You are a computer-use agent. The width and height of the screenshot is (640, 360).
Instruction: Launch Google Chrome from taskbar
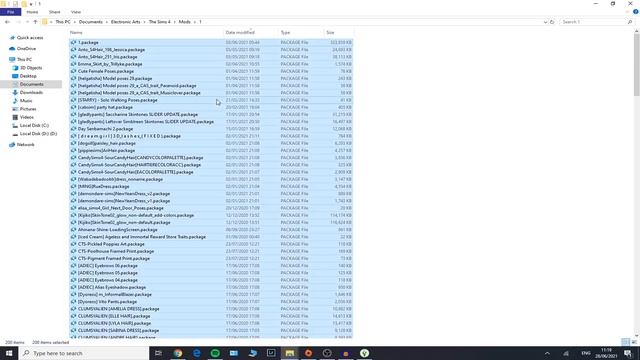coord(178,353)
